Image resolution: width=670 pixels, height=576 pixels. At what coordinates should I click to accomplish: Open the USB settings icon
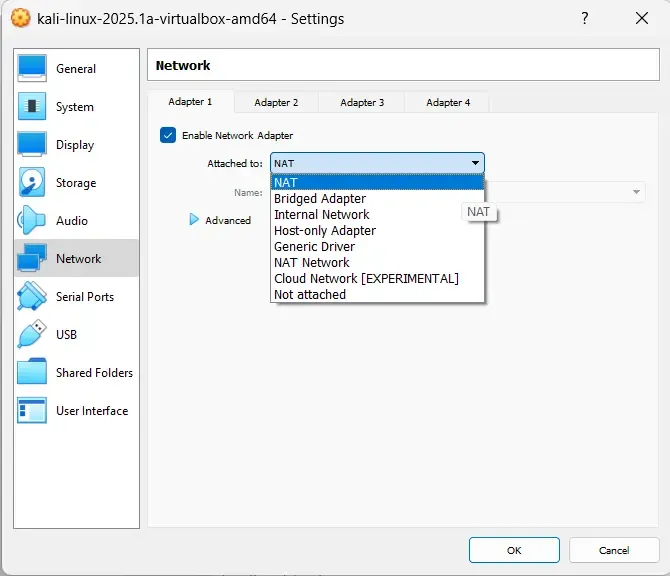[32, 334]
